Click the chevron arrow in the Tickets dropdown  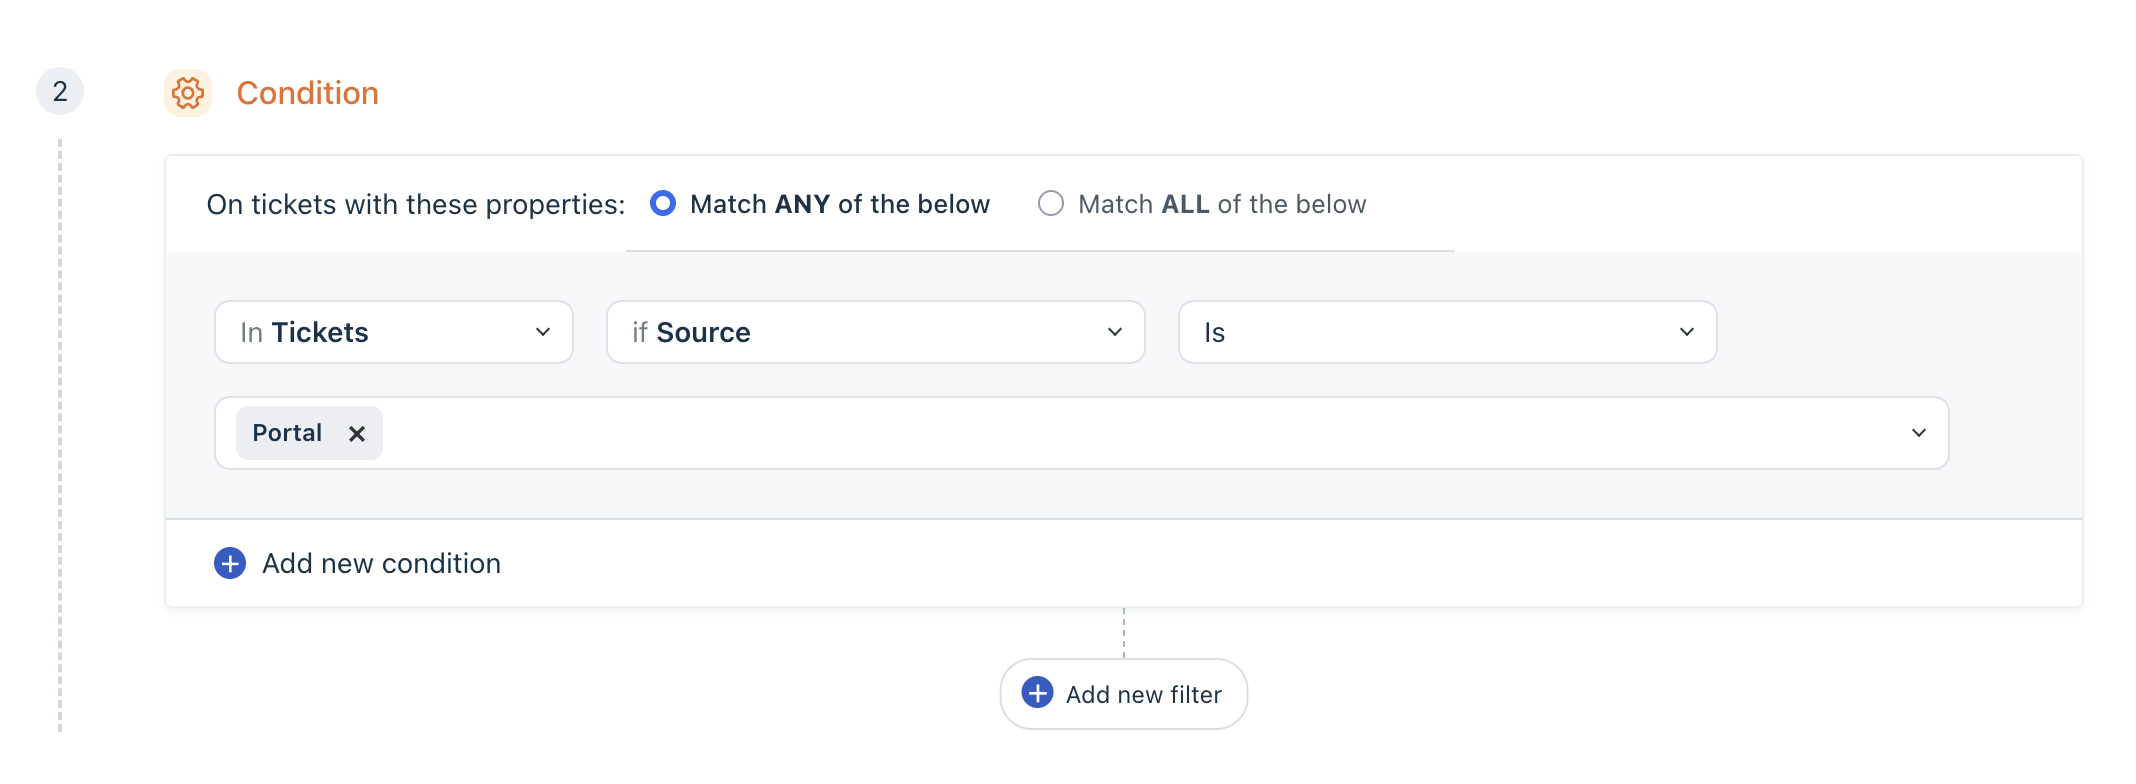543,332
